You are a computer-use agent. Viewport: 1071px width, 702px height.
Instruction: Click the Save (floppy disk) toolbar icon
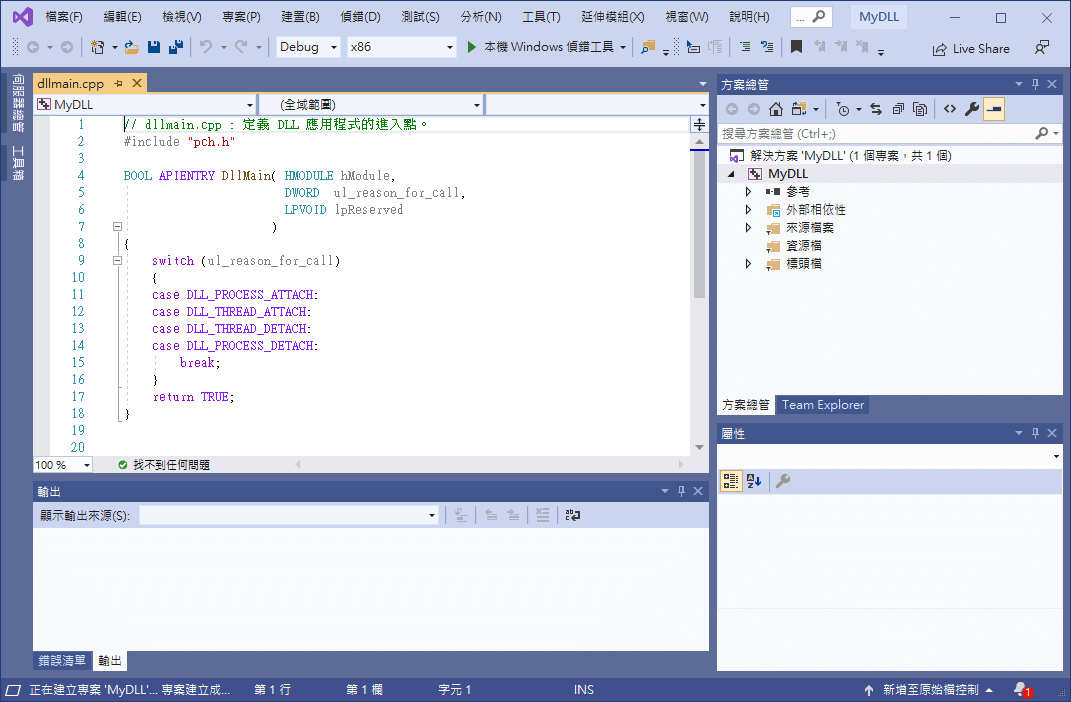(x=154, y=47)
